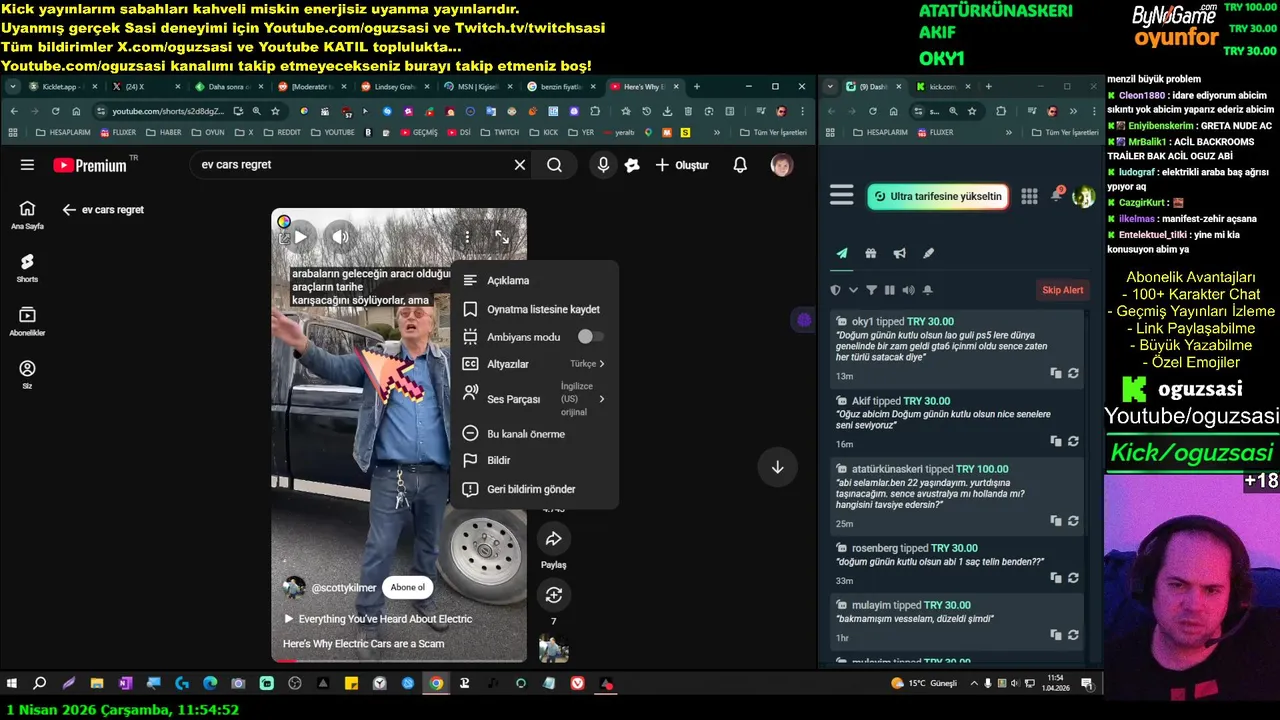Open the HESAPLARIM bookmarks folder in YouTube window
The height and width of the screenshot is (720, 1280).
click(64, 132)
